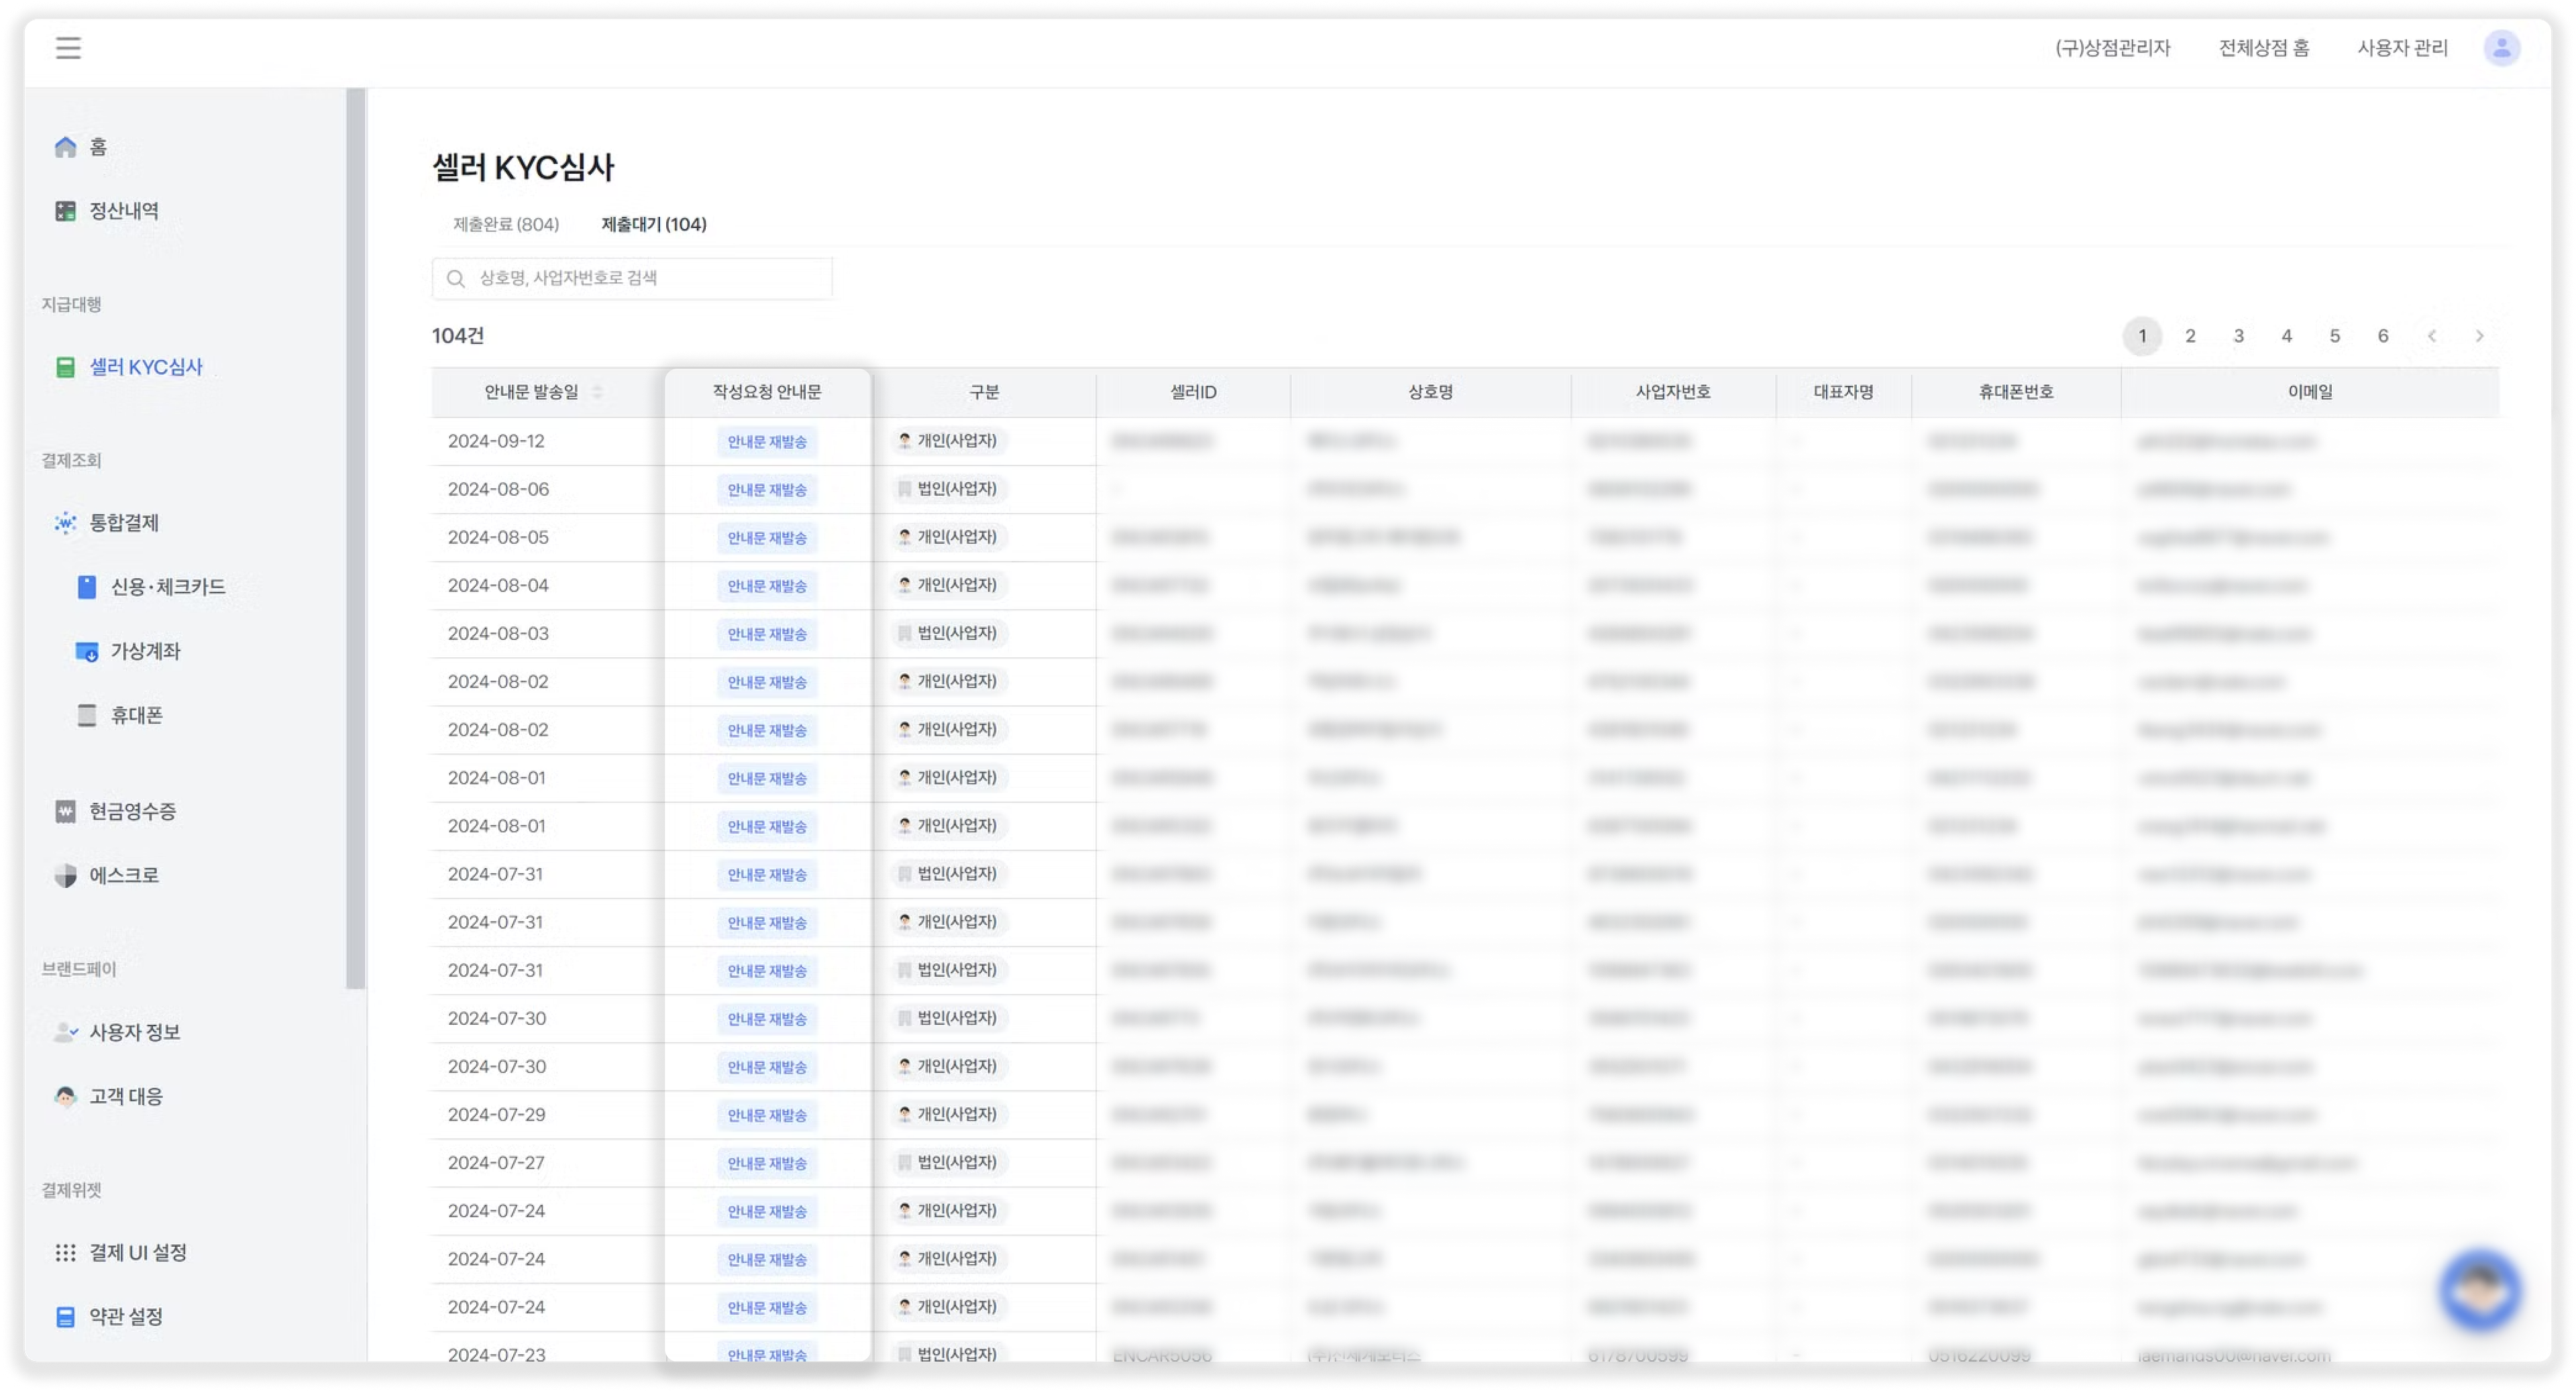Screen dimensions: 2576x1391
Task: Open 결제 UI 설정 grid icon
Action: (x=65, y=1253)
